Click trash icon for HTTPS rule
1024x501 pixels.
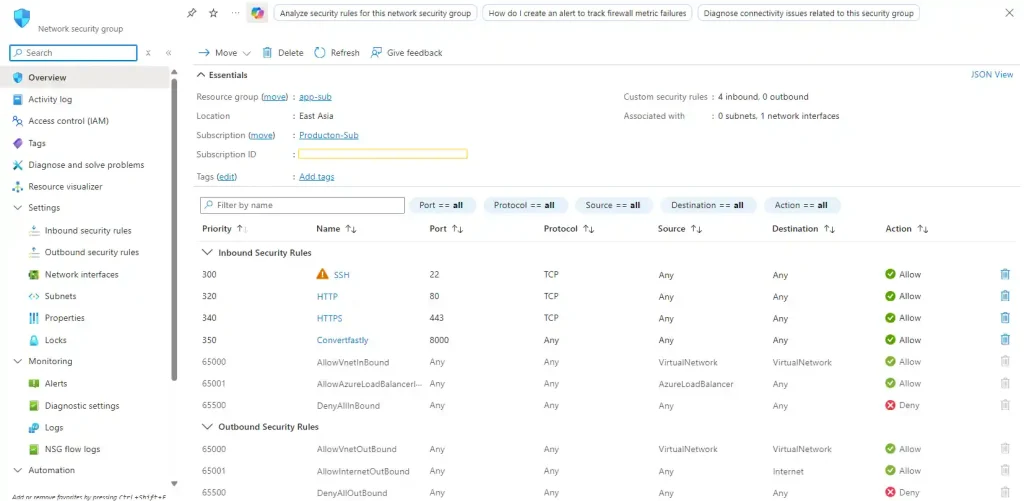pos(1004,318)
